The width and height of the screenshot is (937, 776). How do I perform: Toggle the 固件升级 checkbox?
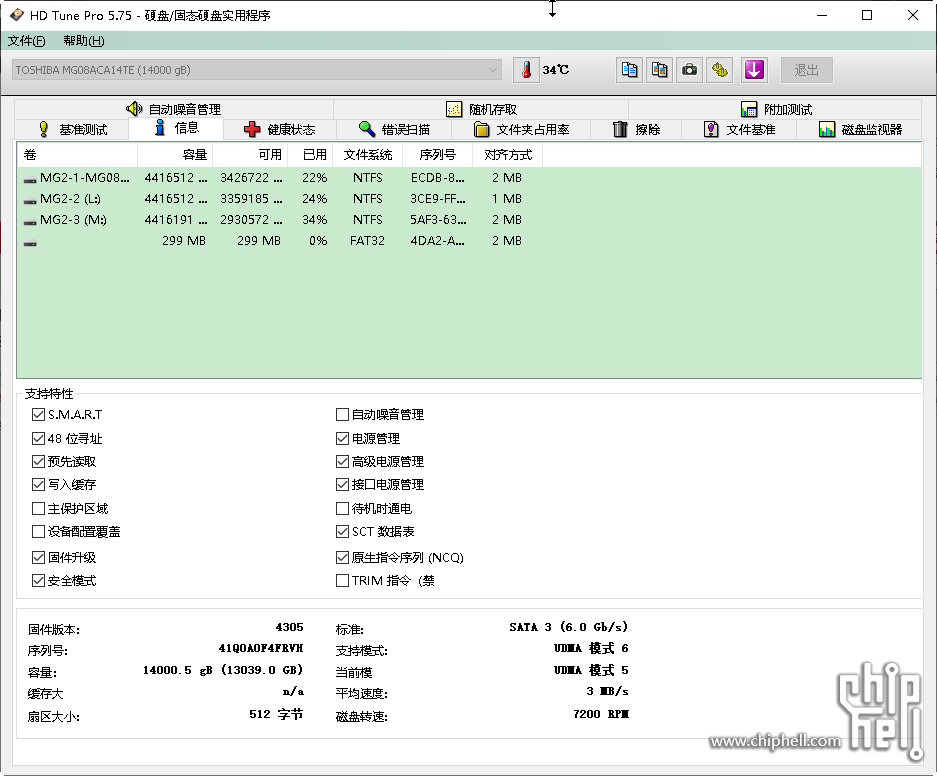tap(38, 557)
